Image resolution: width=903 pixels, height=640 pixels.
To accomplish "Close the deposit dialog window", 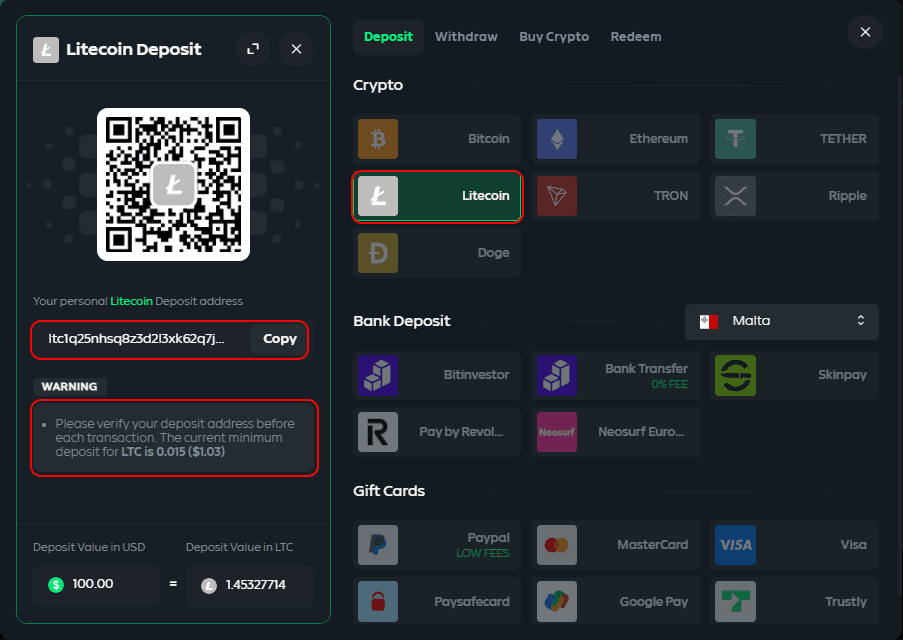I will [865, 32].
